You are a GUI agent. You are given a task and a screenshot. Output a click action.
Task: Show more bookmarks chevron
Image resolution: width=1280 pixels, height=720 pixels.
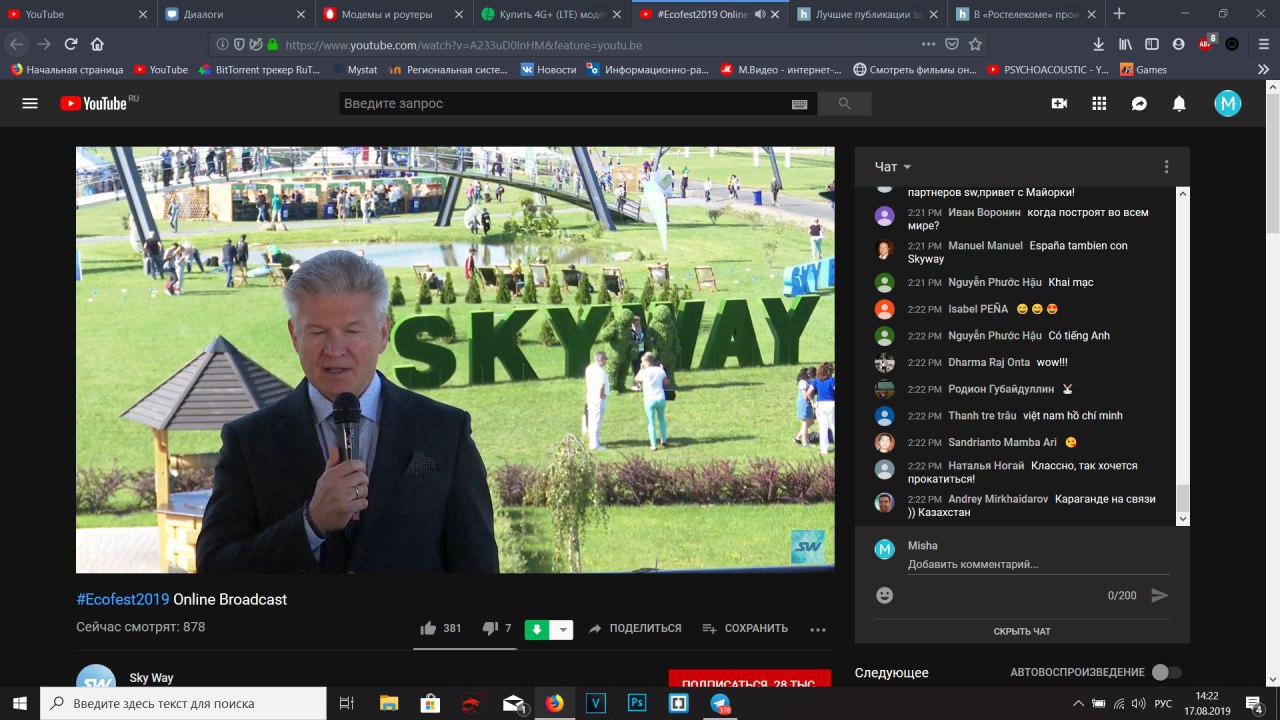[x=1262, y=69]
